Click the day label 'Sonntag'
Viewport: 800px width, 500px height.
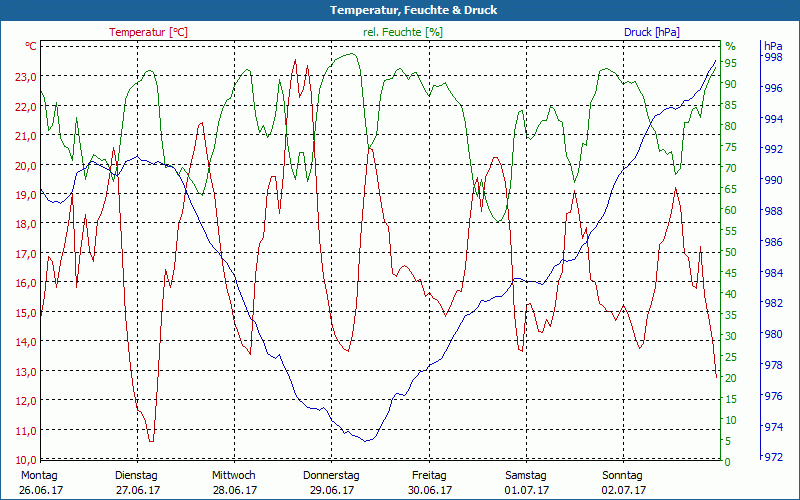(x=622, y=476)
